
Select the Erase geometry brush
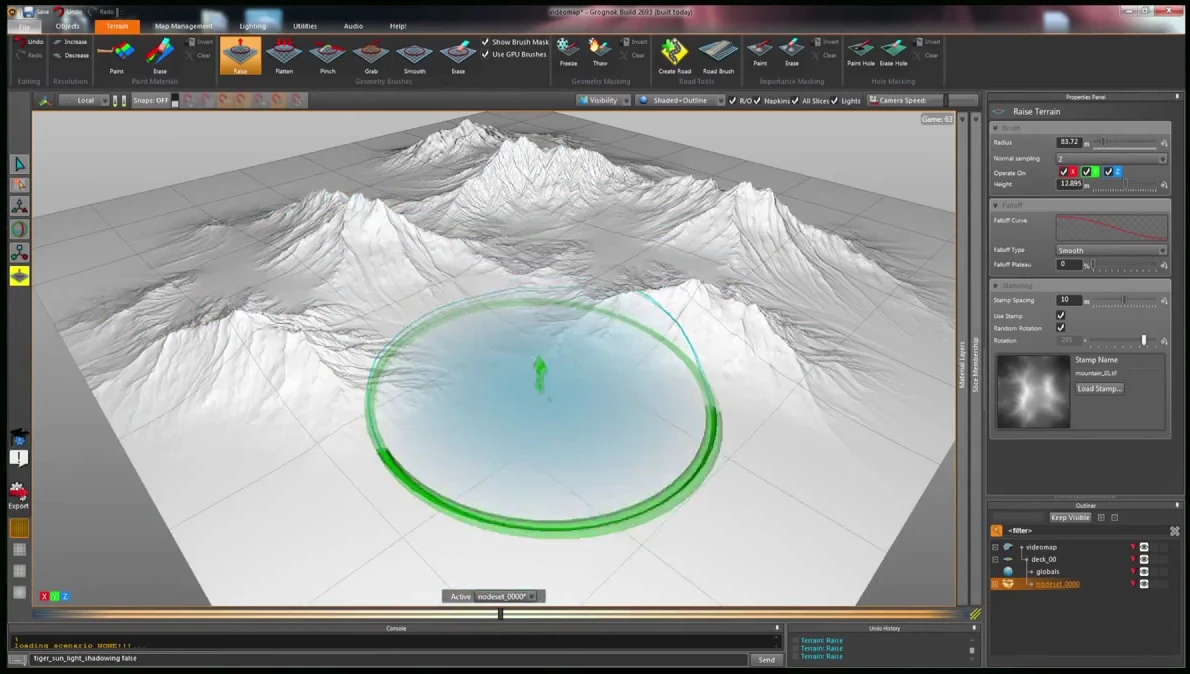(x=458, y=55)
